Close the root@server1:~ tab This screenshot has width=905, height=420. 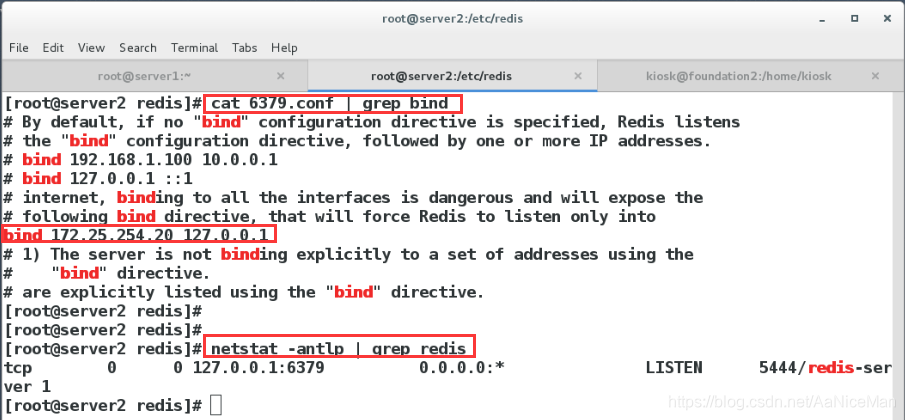point(281,76)
